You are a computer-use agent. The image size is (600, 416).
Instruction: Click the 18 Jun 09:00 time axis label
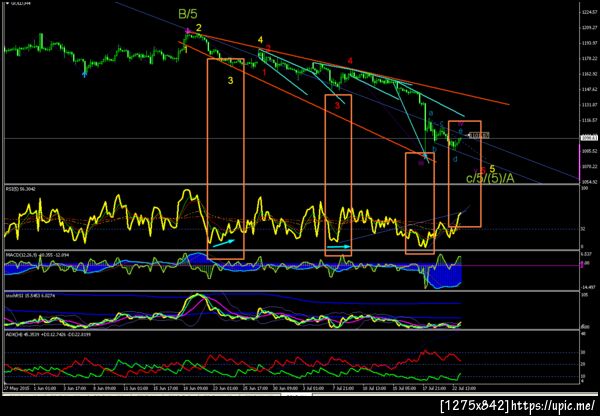[196, 388]
